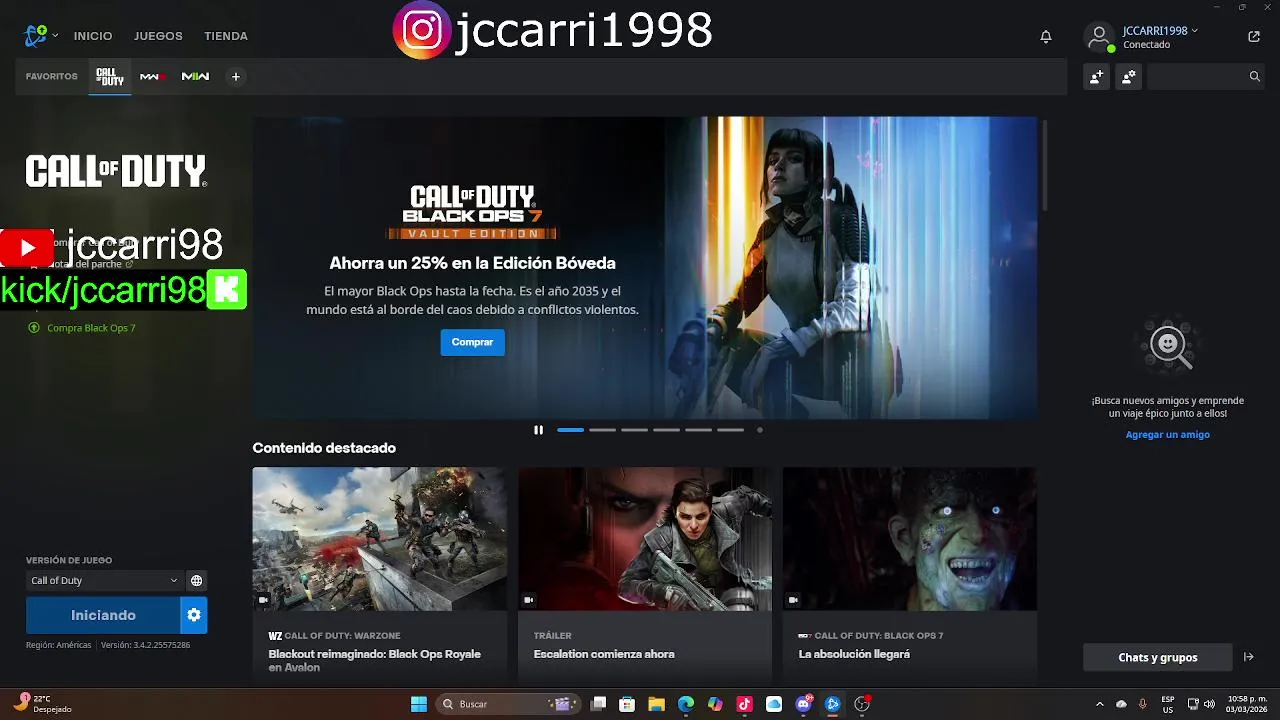1280x720 pixels.
Task: Open the JUEGOS tab
Action: pyautogui.click(x=158, y=36)
